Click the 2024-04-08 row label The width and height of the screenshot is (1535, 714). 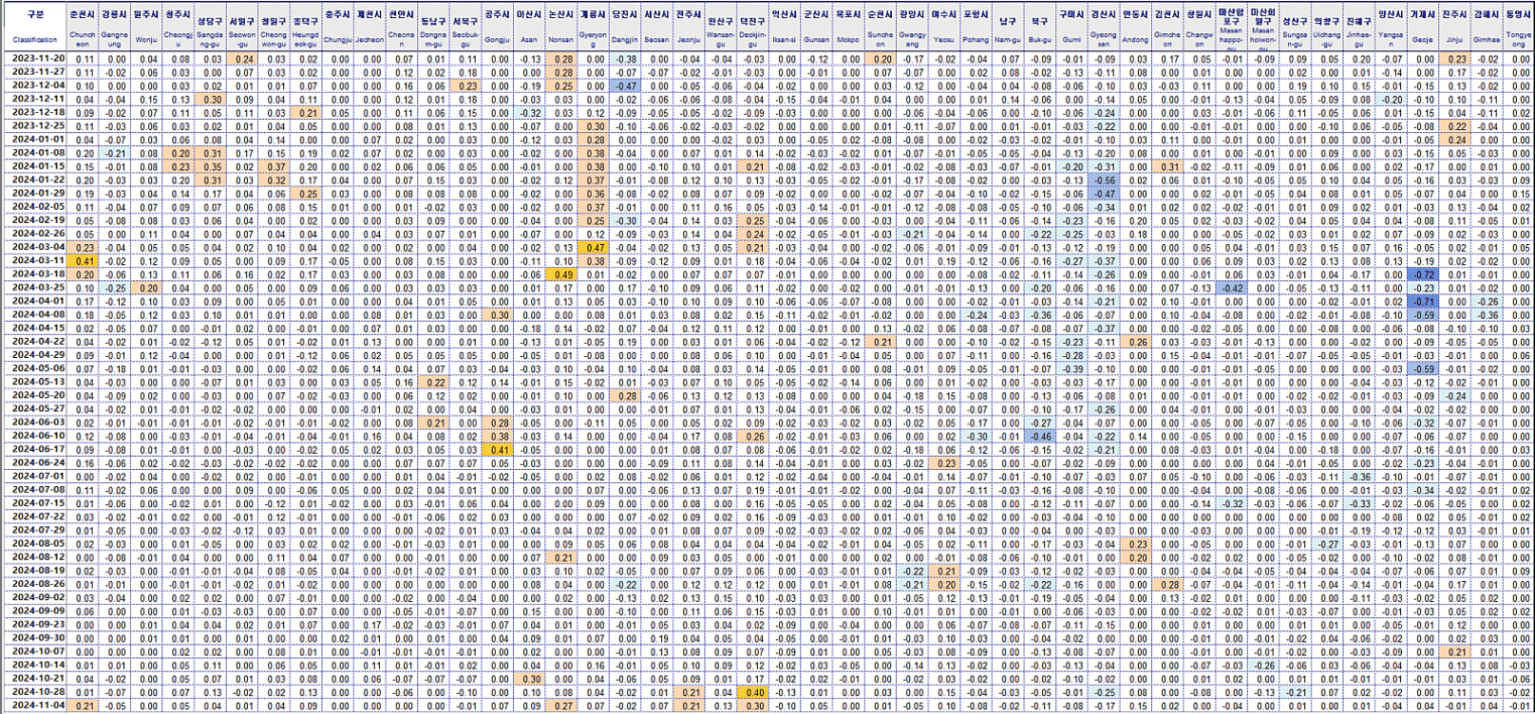(x=34, y=313)
